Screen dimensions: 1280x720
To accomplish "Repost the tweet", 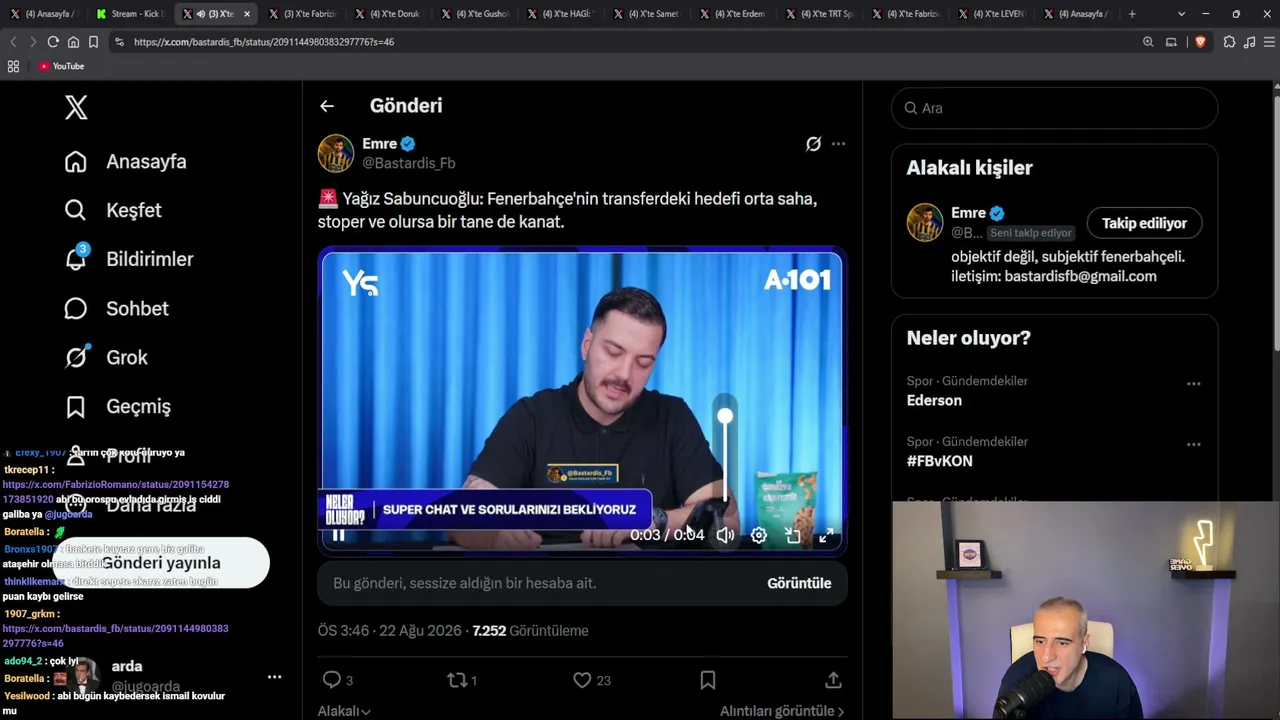I will tap(457, 680).
